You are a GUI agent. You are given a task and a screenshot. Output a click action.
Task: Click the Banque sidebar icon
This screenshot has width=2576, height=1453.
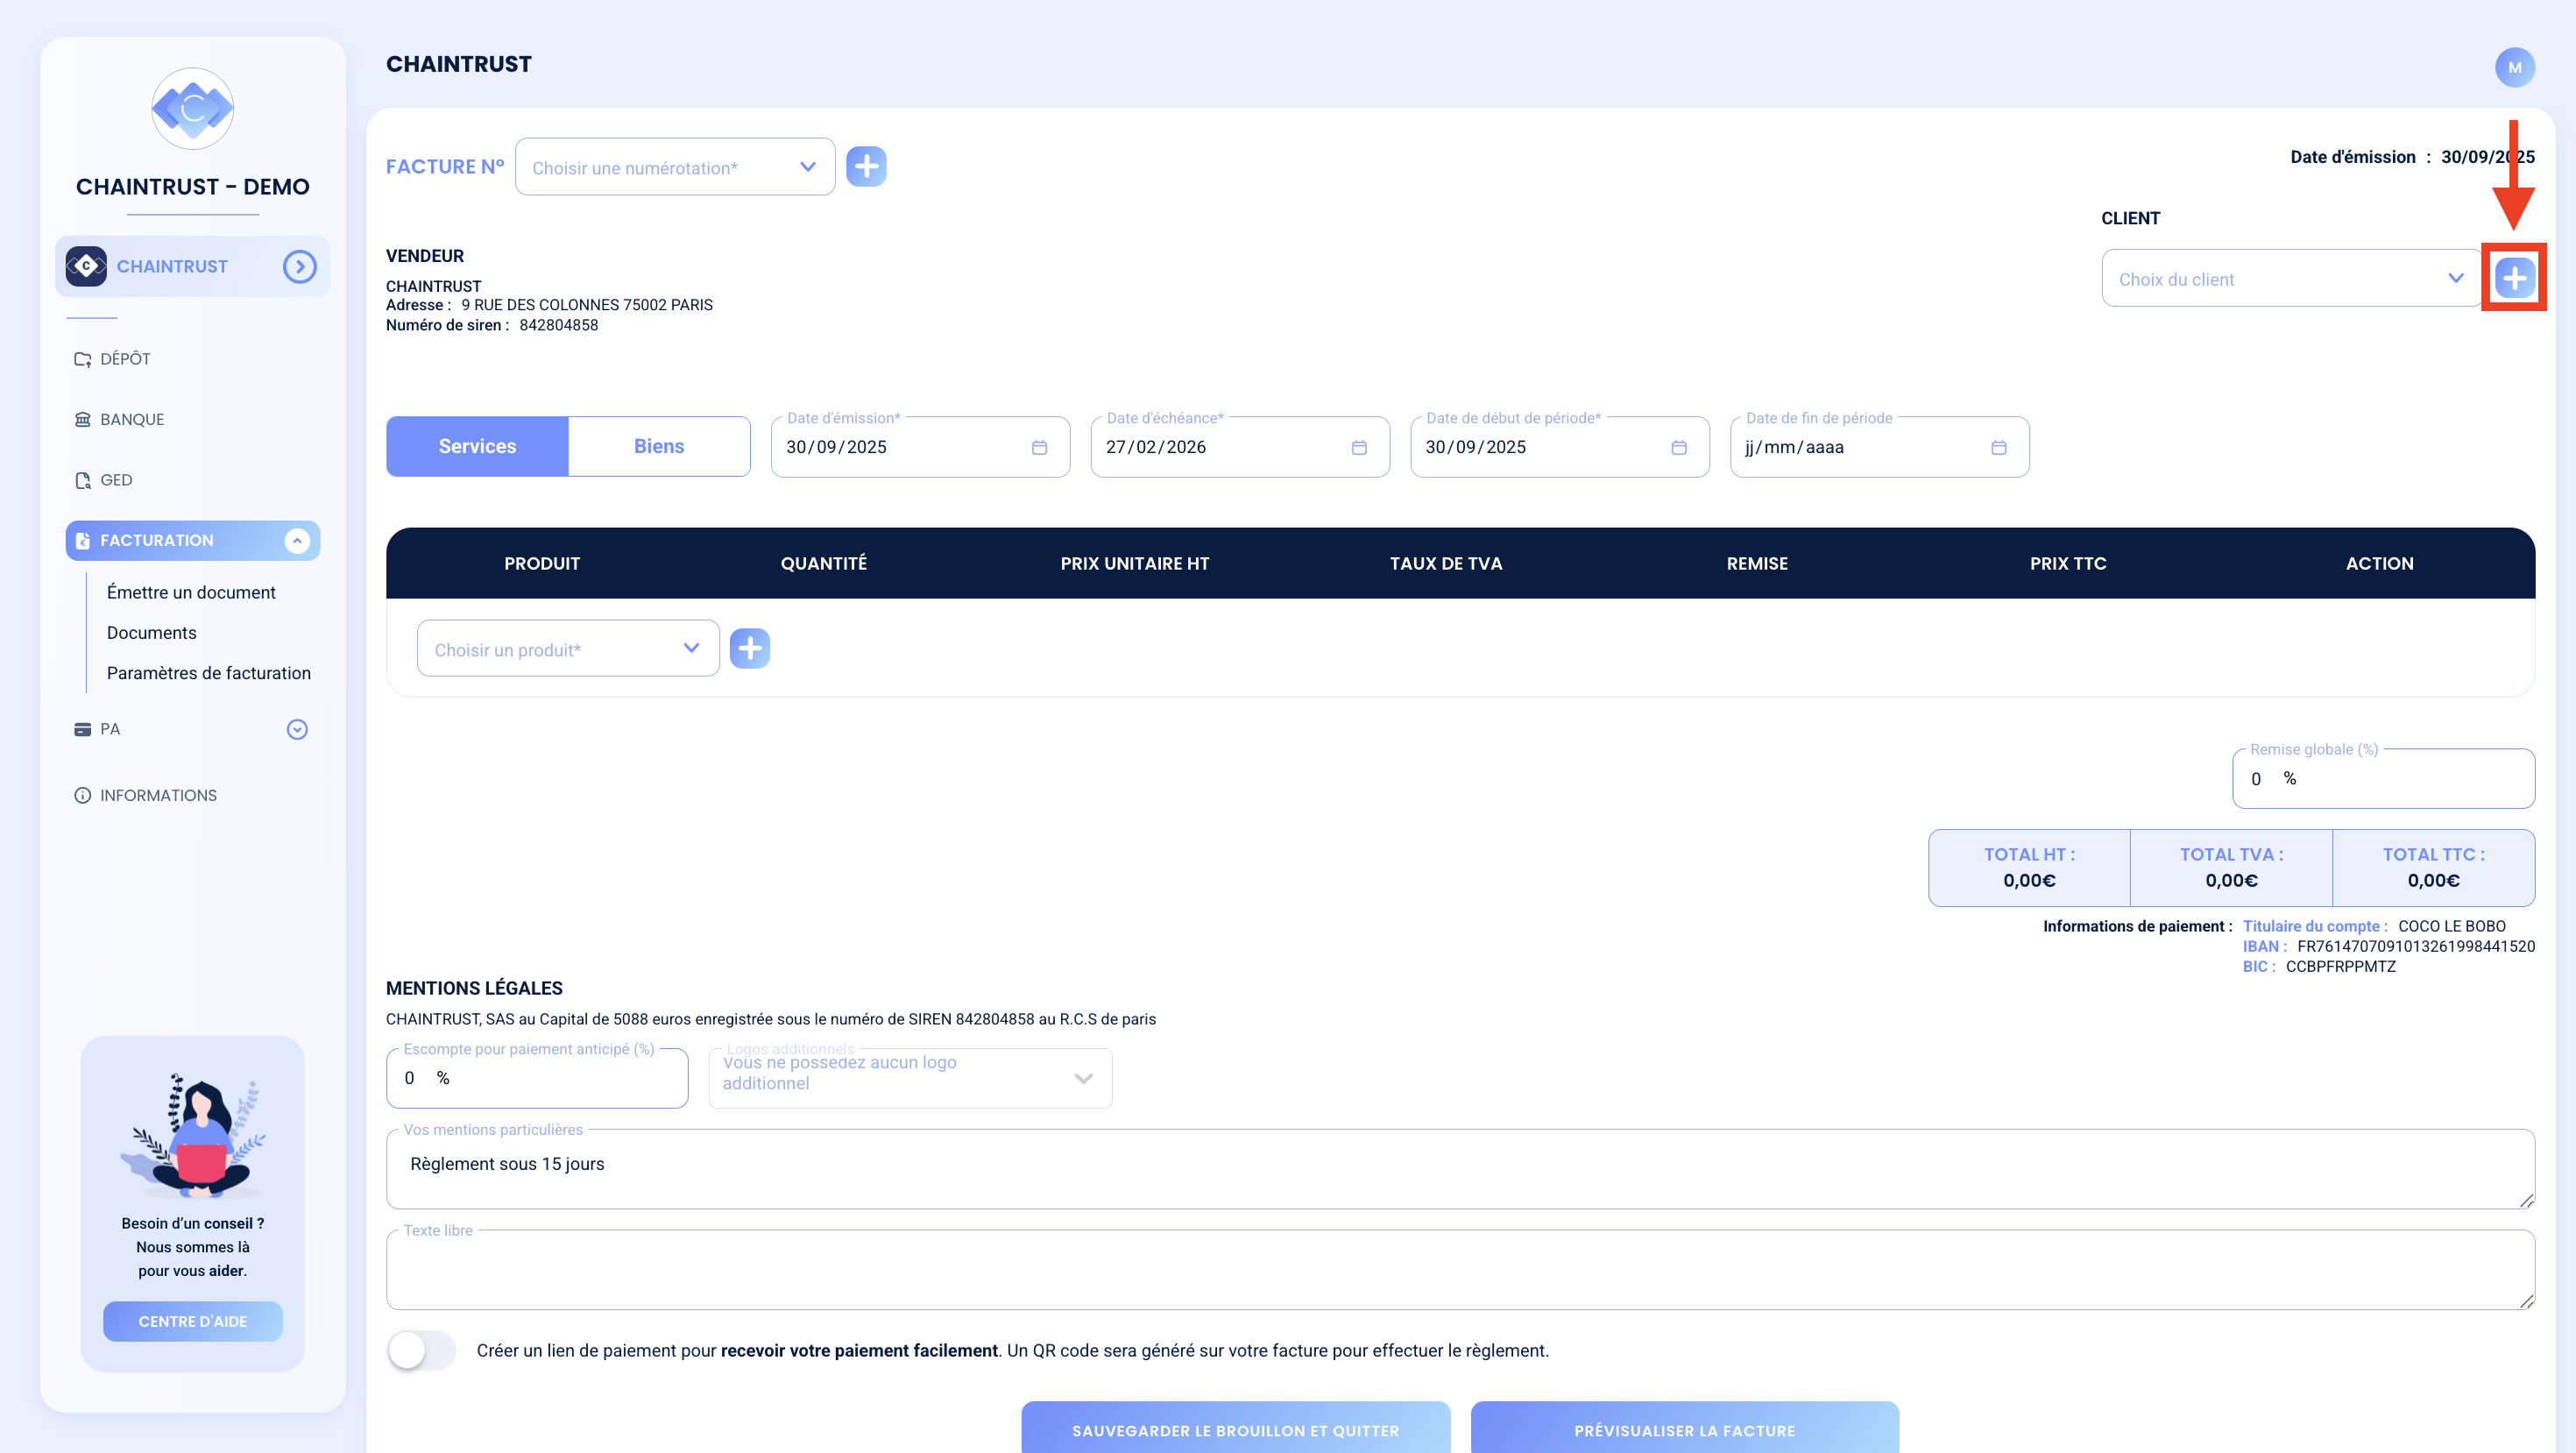(82, 419)
